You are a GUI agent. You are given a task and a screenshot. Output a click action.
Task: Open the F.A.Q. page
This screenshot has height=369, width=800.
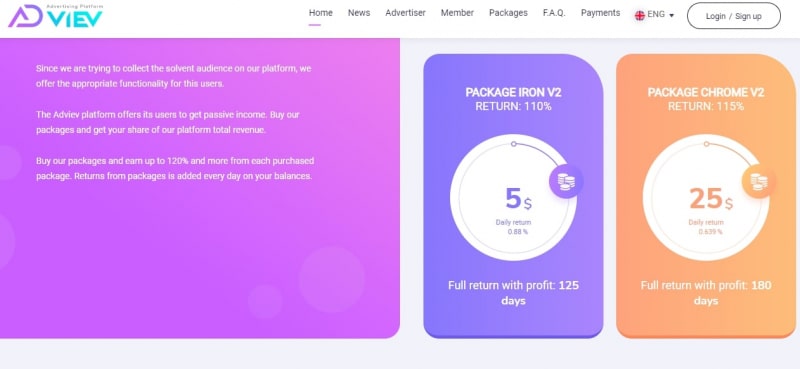554,13
